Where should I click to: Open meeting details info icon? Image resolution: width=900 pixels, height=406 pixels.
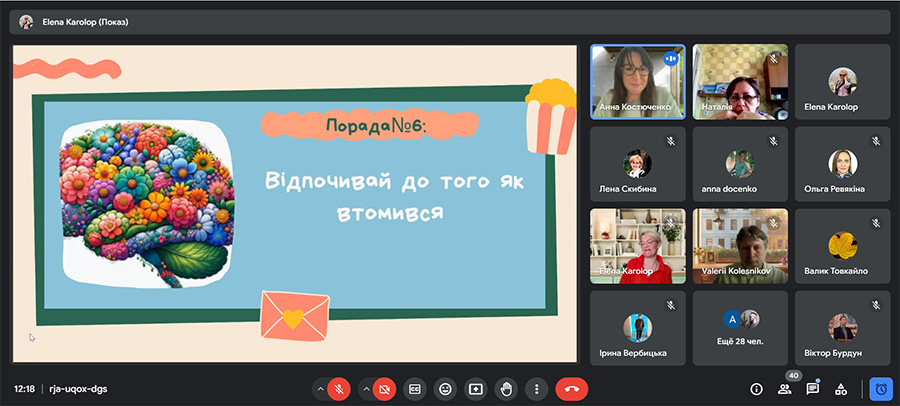pyautogui.click(x=756, y=388)
